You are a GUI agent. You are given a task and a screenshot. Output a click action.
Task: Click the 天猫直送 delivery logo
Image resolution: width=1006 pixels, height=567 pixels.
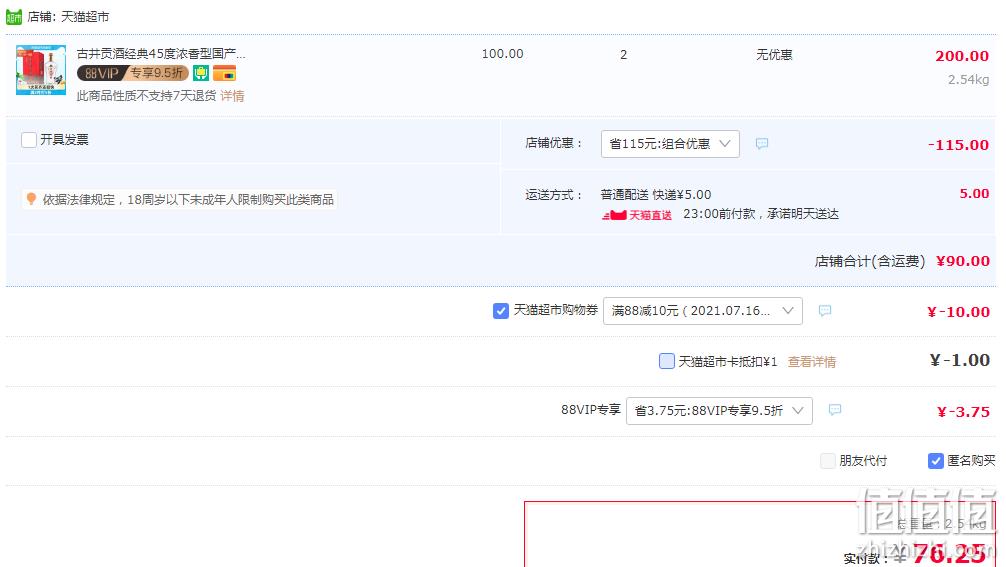tap(636, 215)
